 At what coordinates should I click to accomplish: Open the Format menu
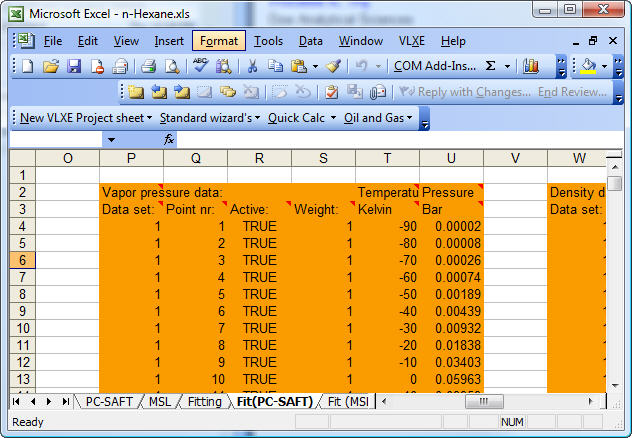219,41
